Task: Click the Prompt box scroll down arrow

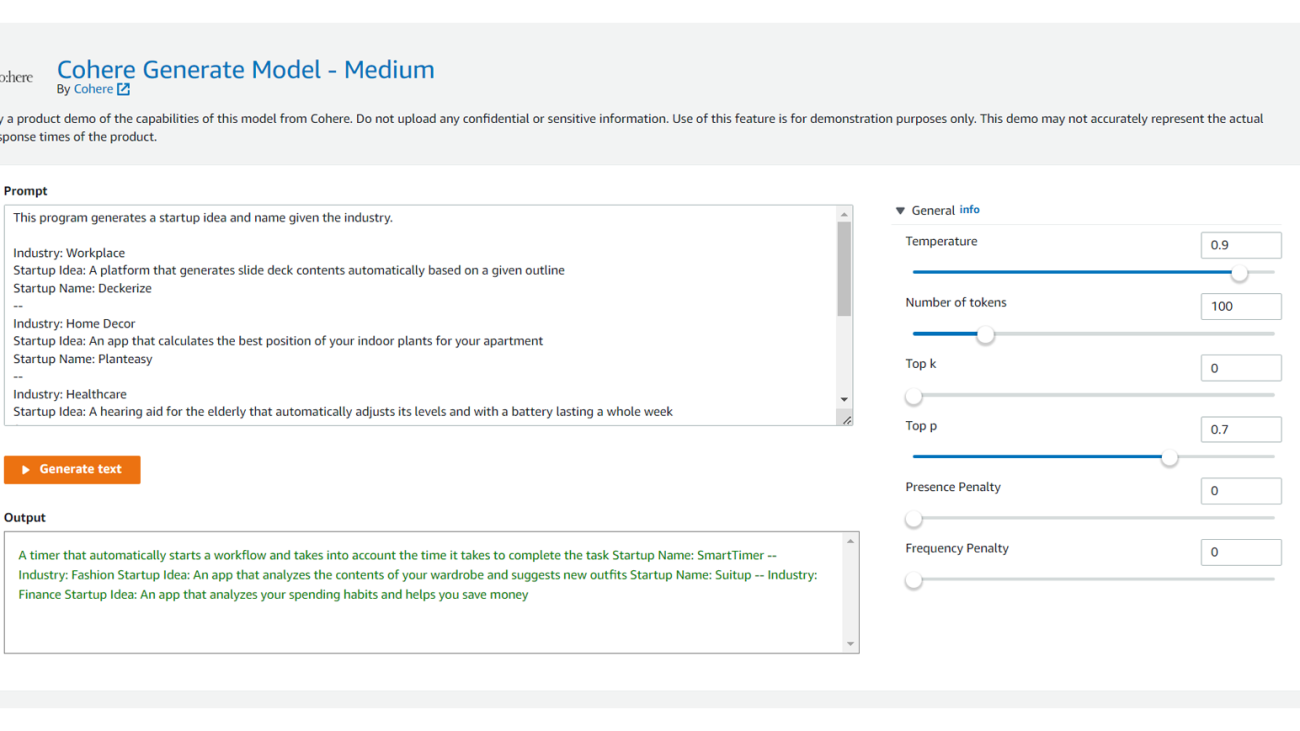Action: [845, 400]
